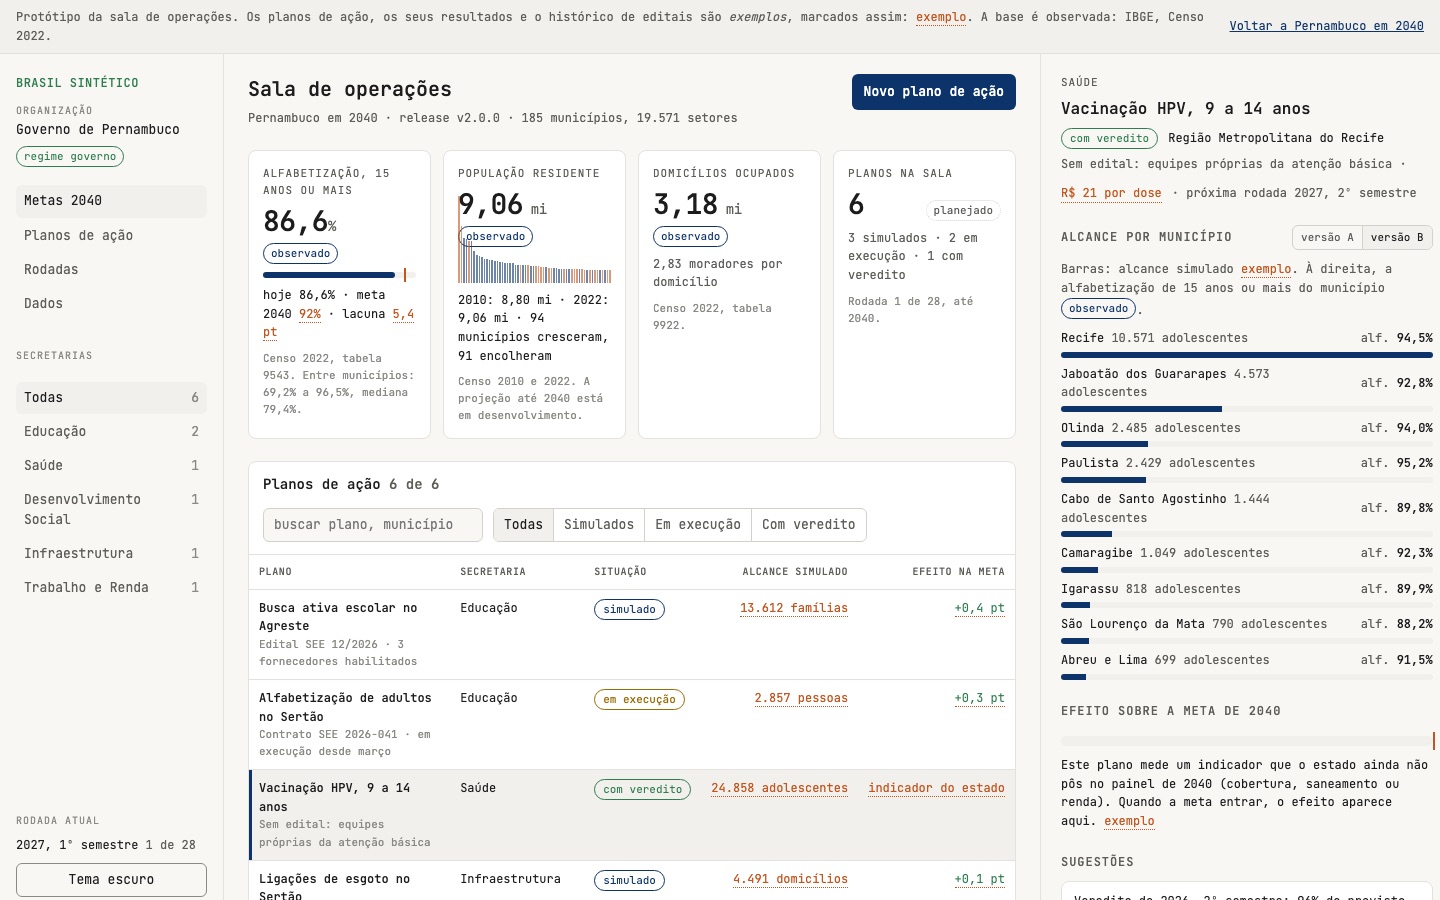Click the planejado badge in Planos na sala

[x=963, y=211]
